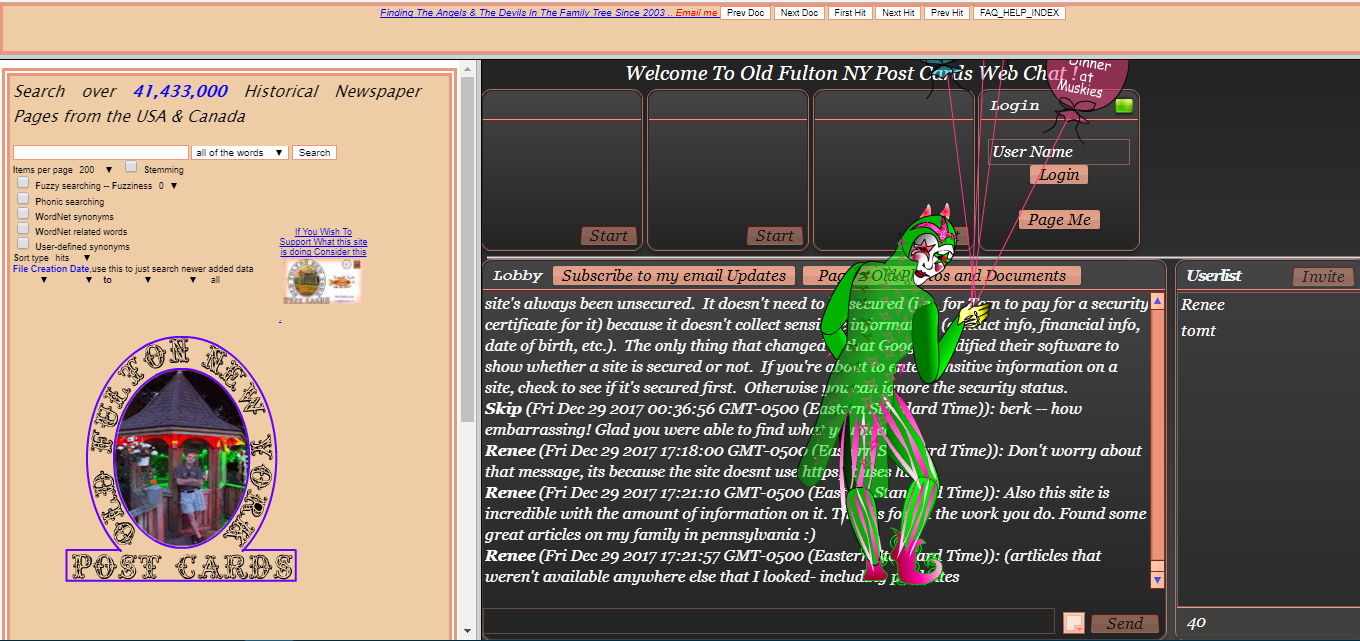Click Subscribe to my email Updates
Image resolution: width=1360 pixels, height=641 pixels.
[673, 276]
